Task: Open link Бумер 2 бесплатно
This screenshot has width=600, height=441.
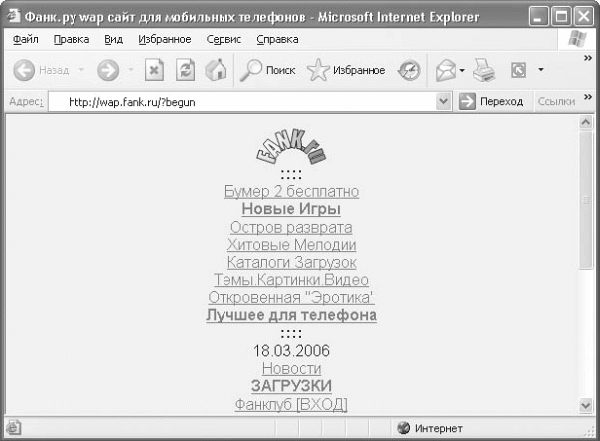Action: coord(291,191)
